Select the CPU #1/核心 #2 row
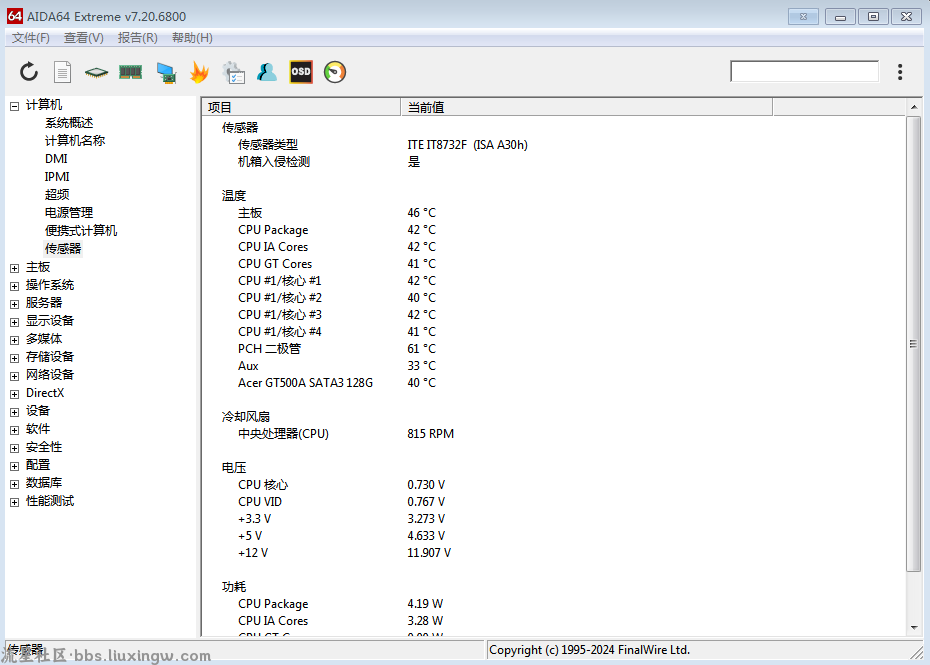The width and height of the screenshot is (930, 665). point(555,298)
